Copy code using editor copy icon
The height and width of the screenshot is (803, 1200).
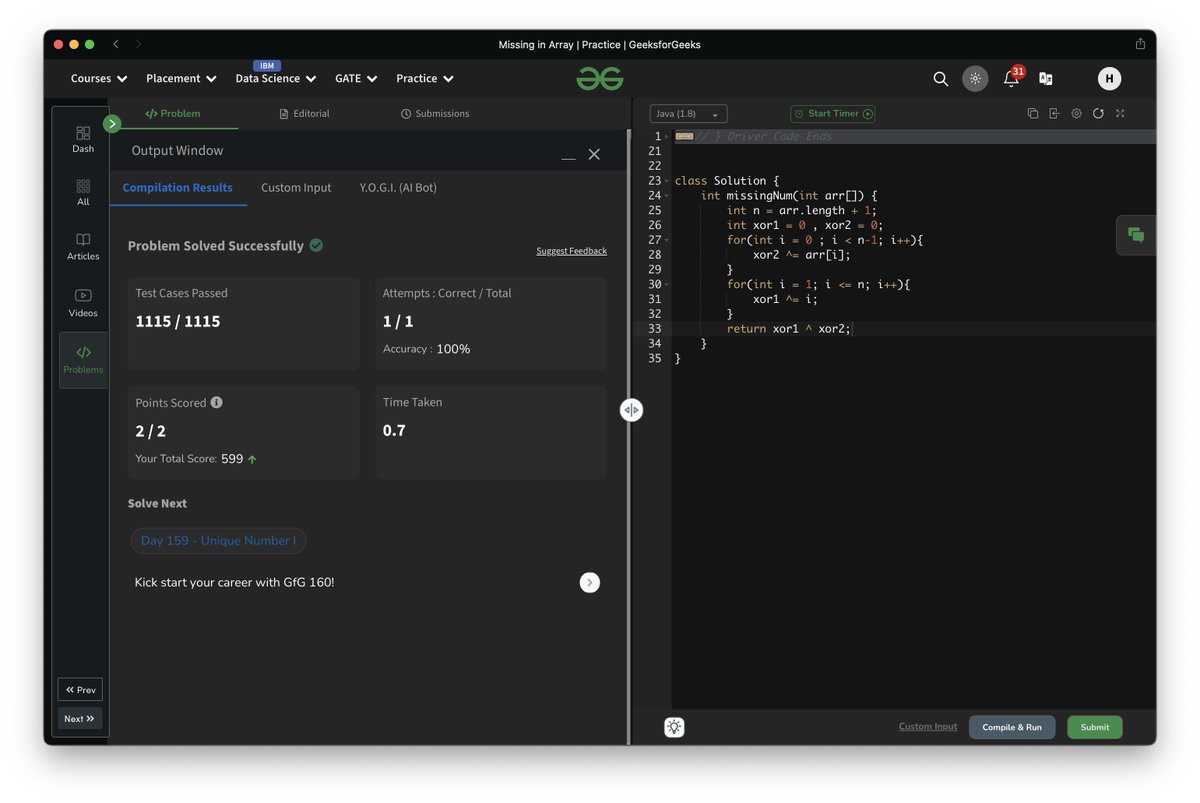click(1033, 114)
